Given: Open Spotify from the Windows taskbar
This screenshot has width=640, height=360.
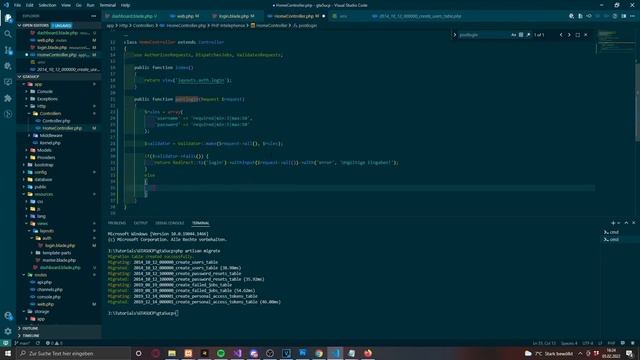Looking at the screenshot, I should pos(221,353).
